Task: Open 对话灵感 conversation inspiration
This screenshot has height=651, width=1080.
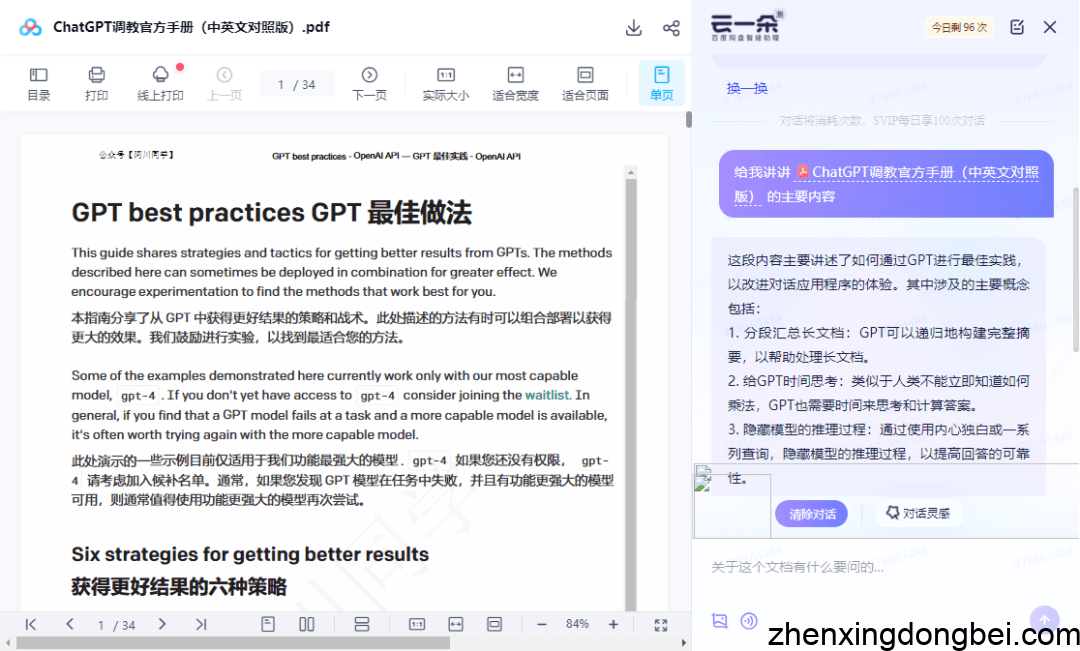Action: (x=917, y=512)
